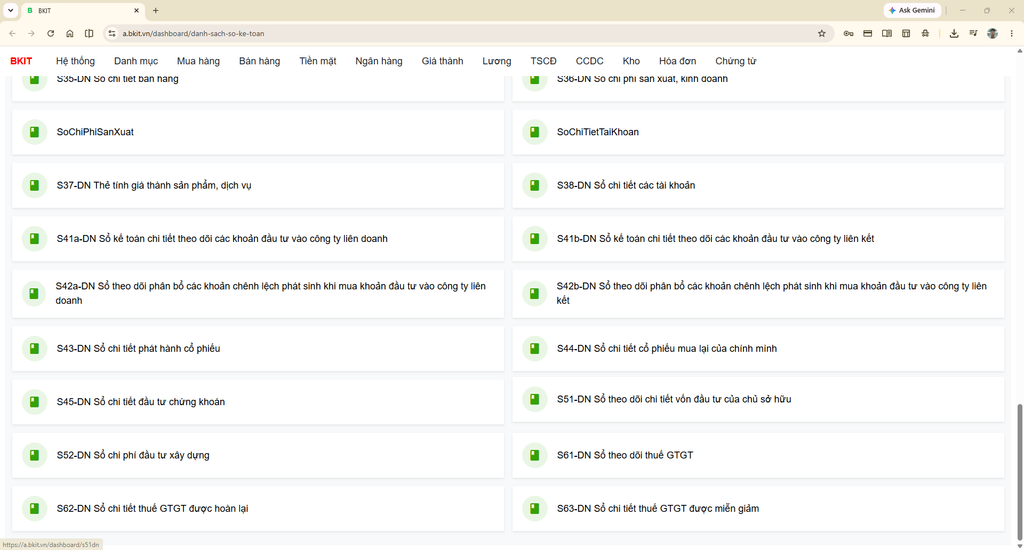Click the page vertical scrollbar thumb
The image size is (1024, 550).
point(1019,472)
